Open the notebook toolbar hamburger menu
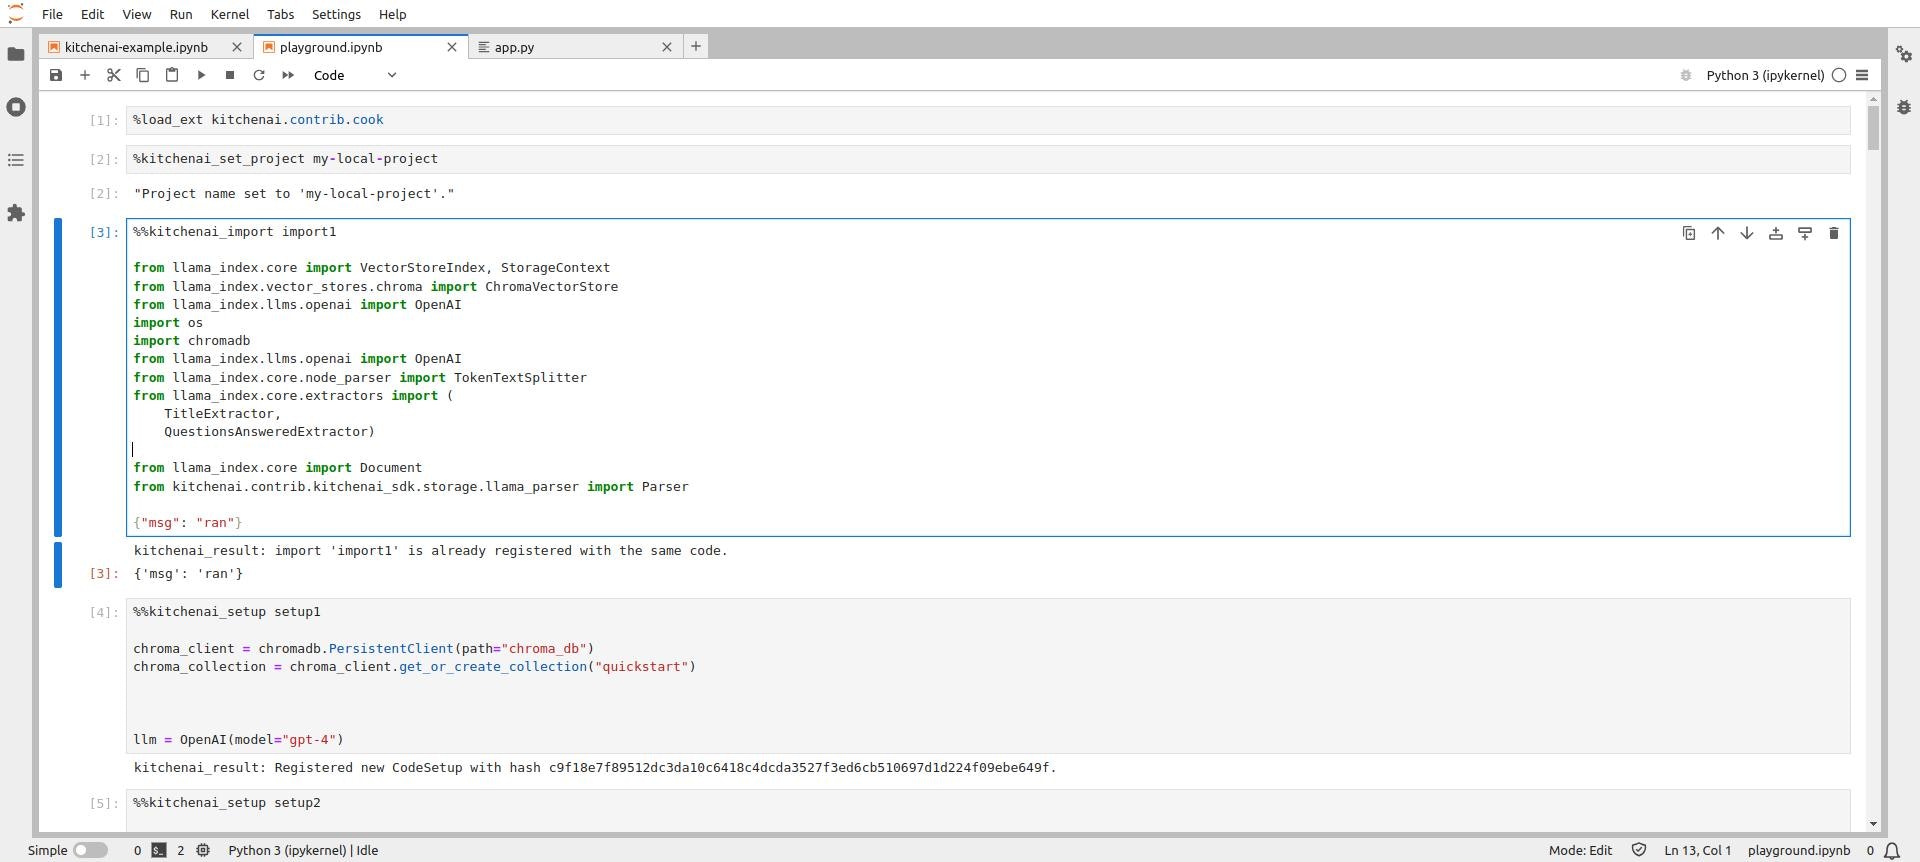 (x=1862, y=75)
